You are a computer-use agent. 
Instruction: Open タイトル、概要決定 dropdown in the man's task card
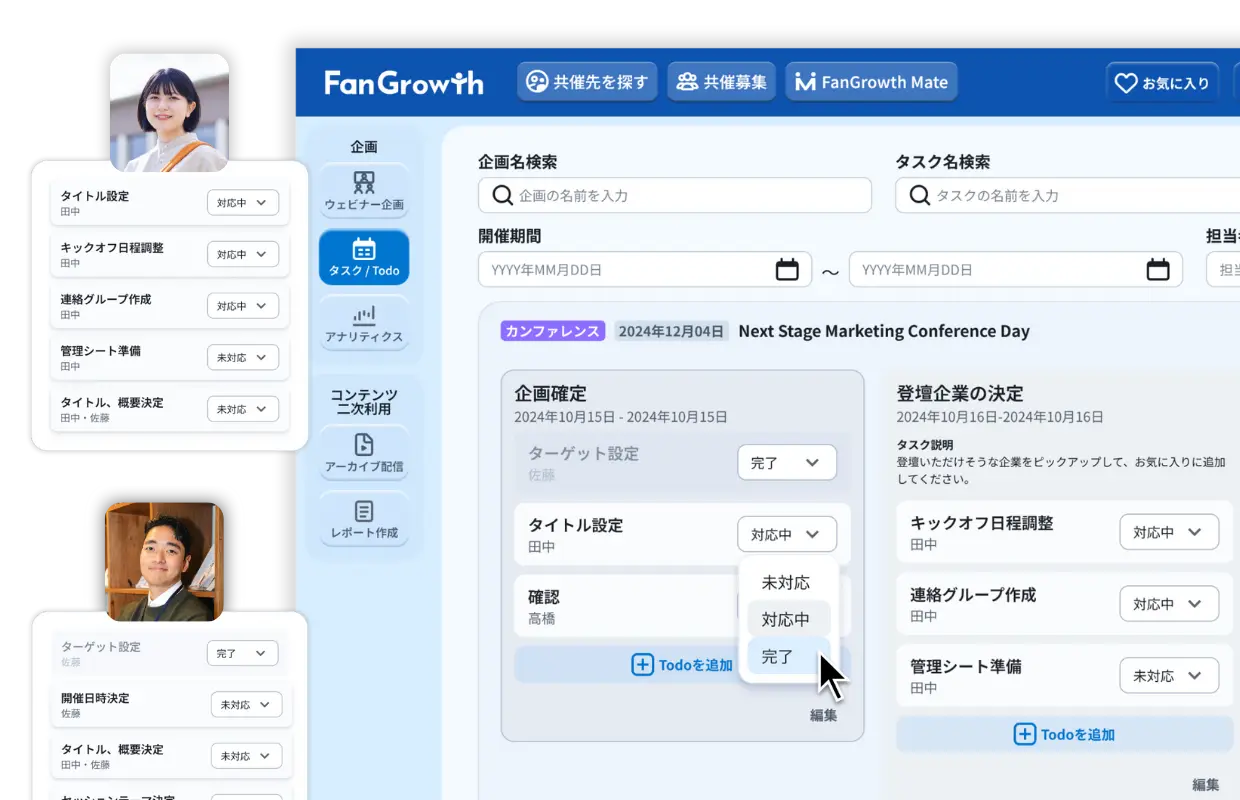(x=246, y=756)
